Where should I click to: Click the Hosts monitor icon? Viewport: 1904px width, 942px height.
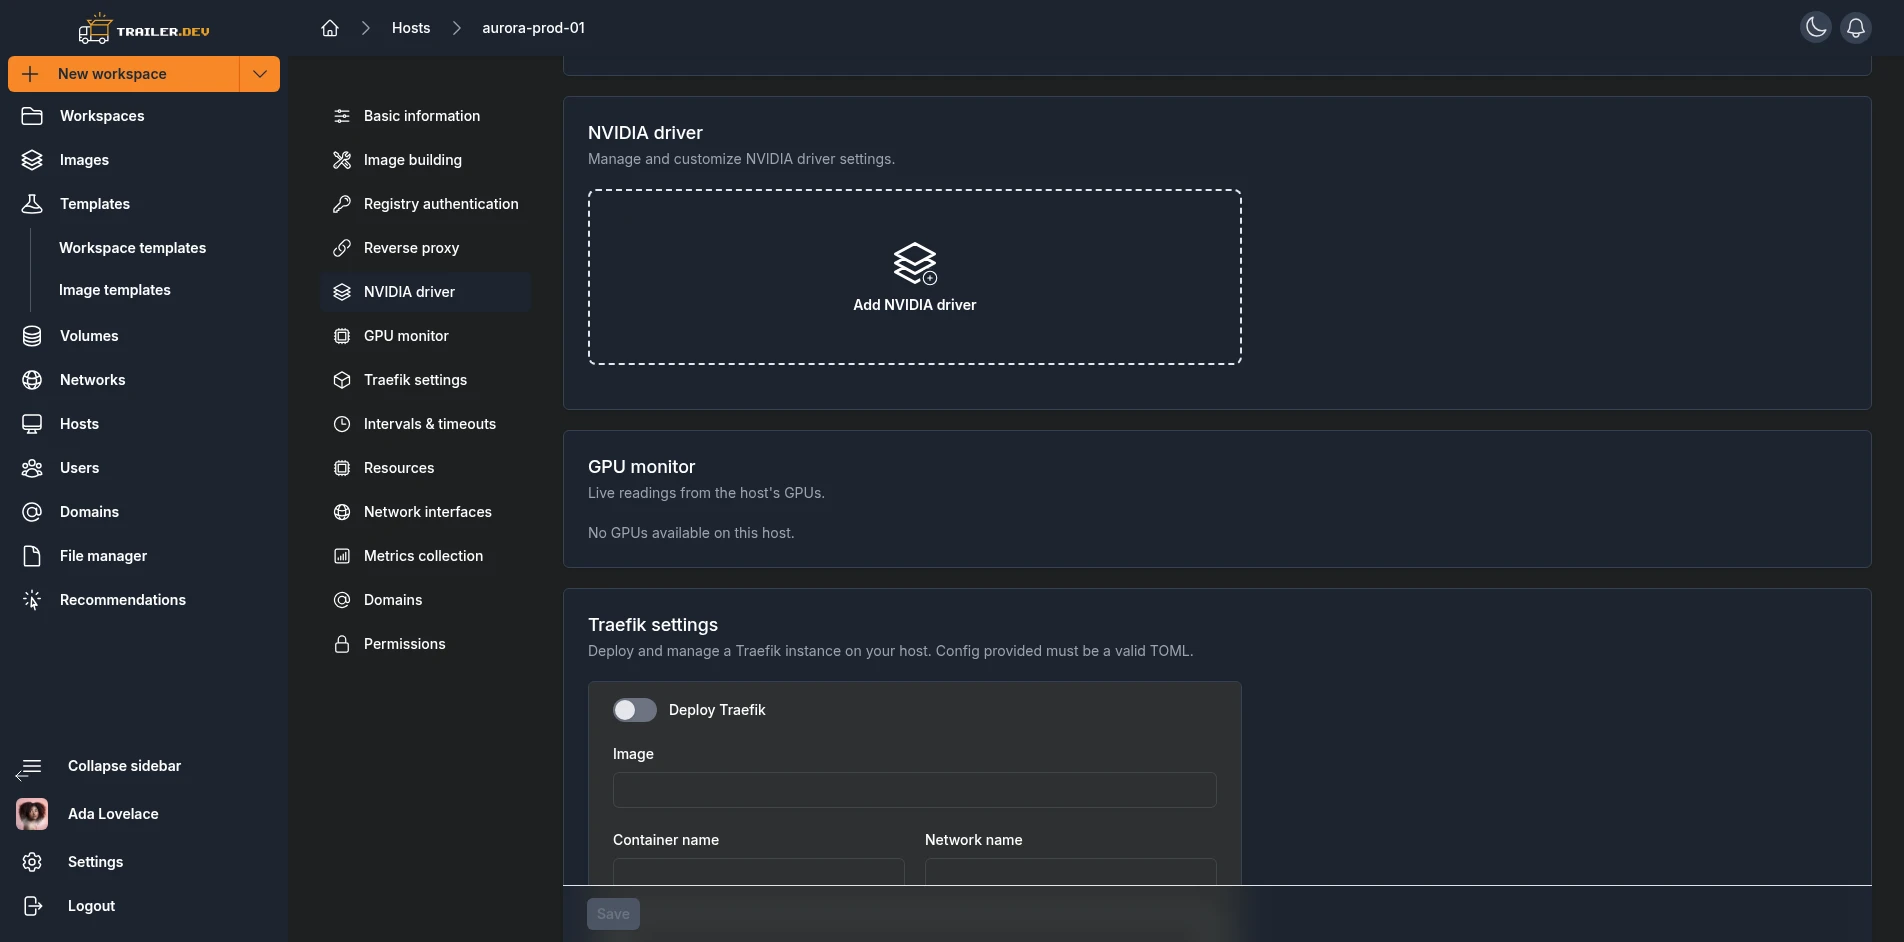(32, 424)
